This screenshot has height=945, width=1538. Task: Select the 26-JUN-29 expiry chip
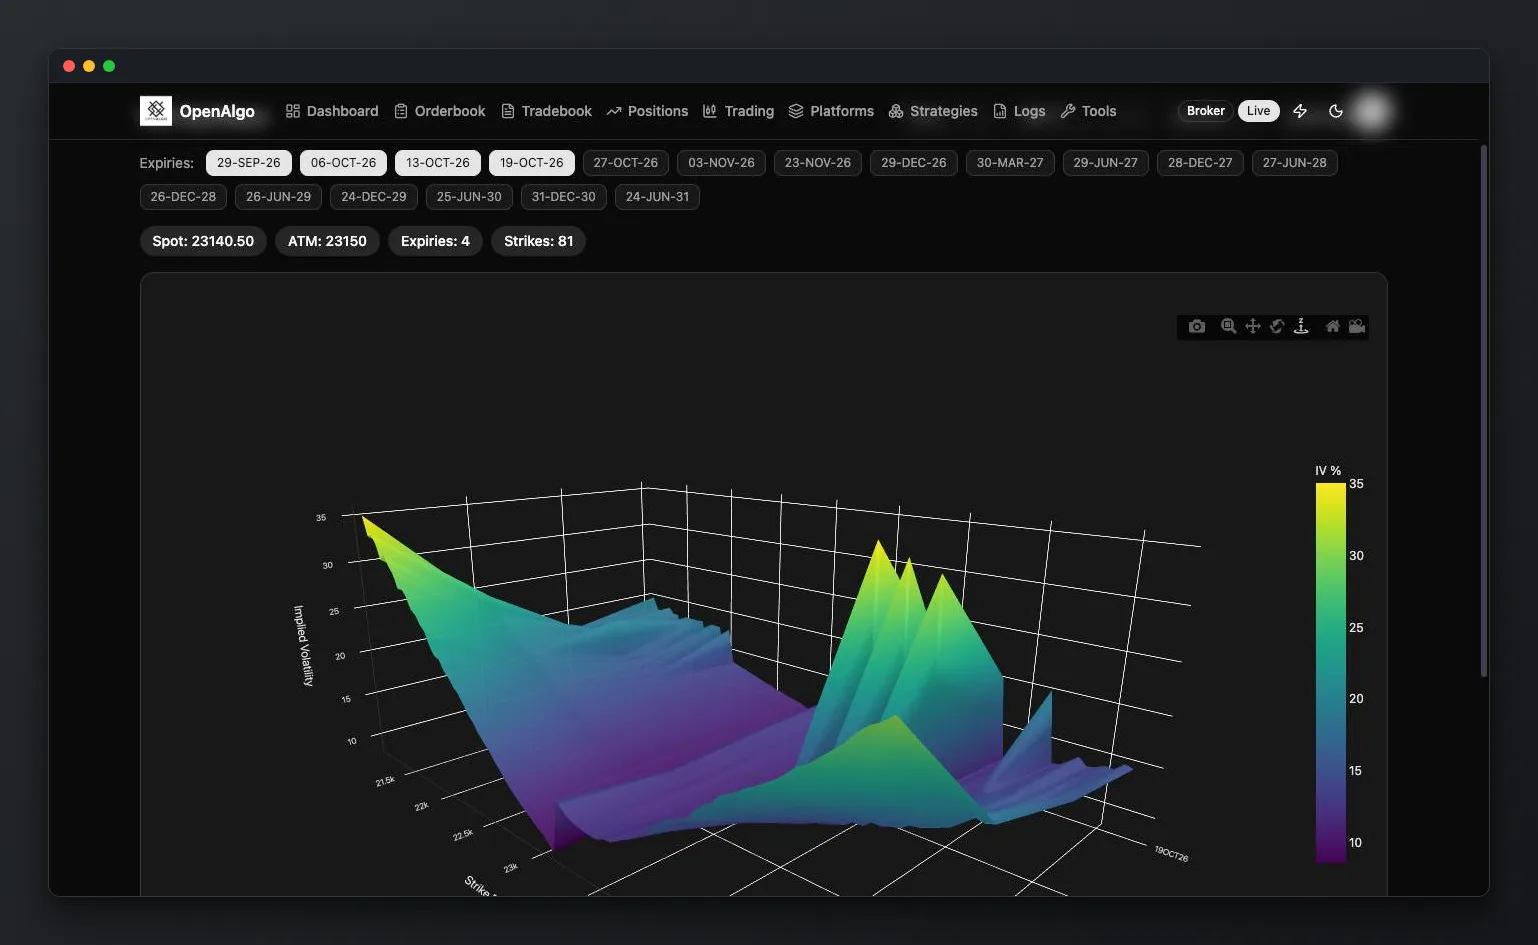[279, 197]
